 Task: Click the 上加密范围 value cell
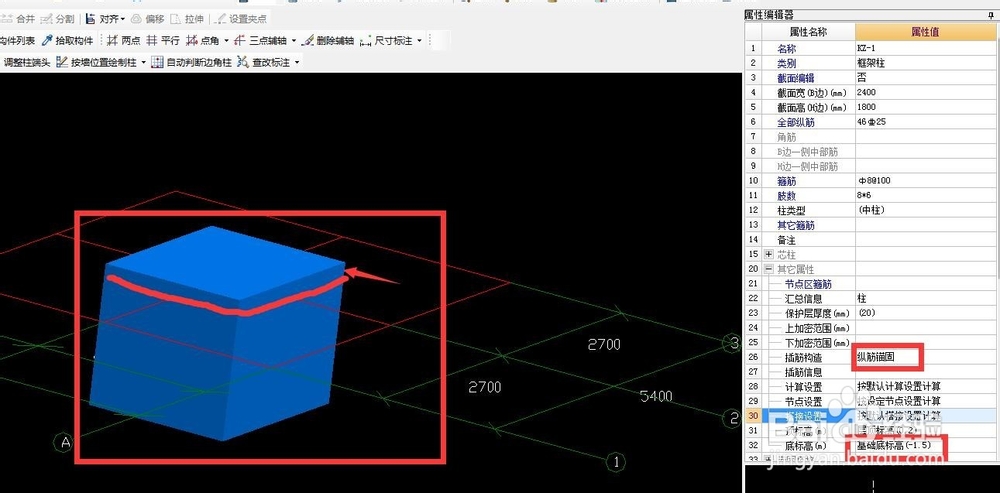[x=925, y=328]
